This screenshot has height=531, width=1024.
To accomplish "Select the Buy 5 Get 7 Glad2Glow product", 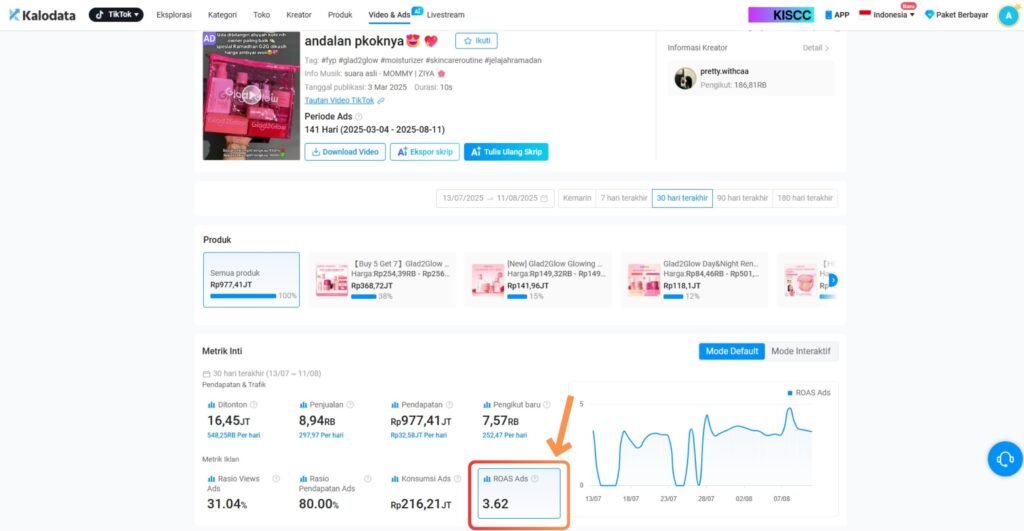I will 383,280.
